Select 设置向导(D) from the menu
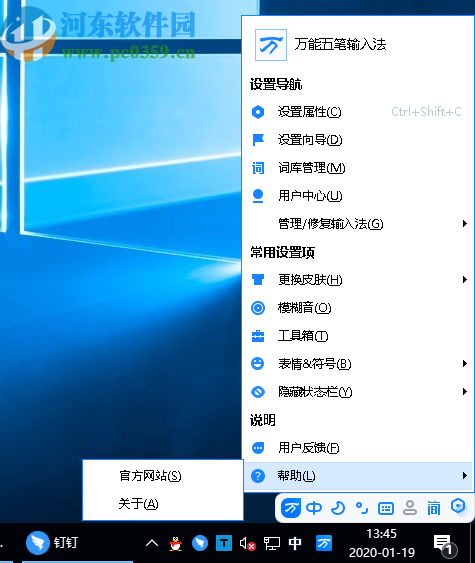 click(x=358, y=140)
